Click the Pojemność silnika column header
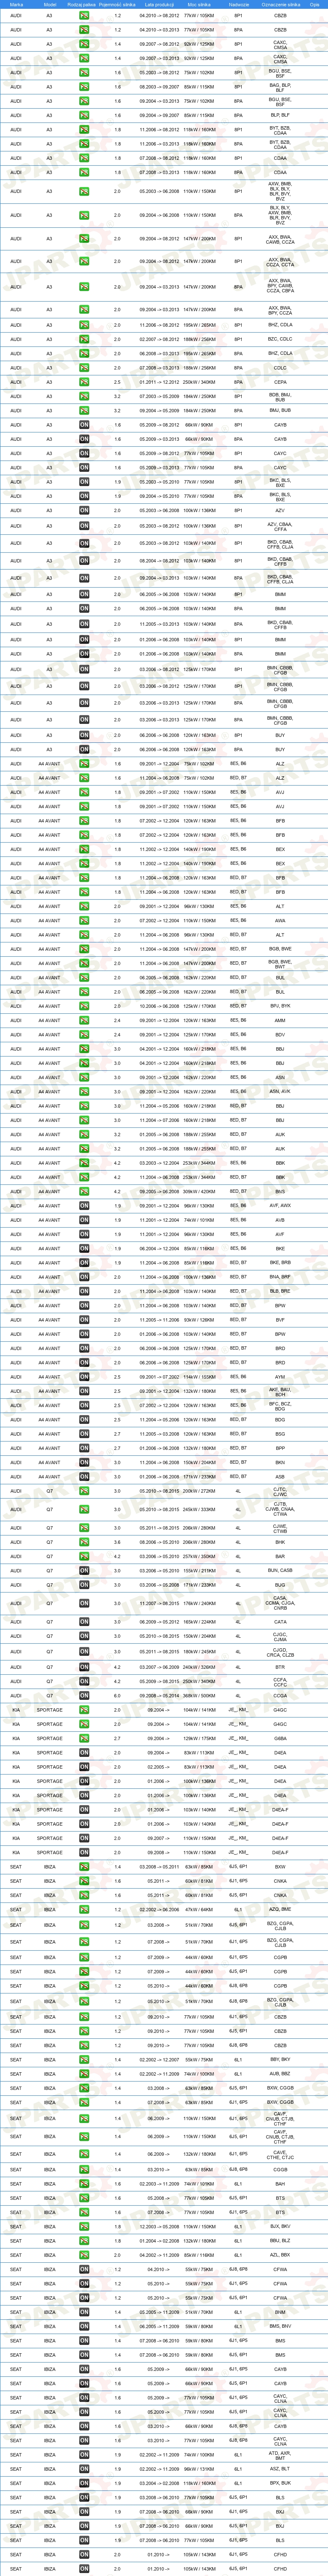This screenshot has height=2576, width=328. coord(117,4)
